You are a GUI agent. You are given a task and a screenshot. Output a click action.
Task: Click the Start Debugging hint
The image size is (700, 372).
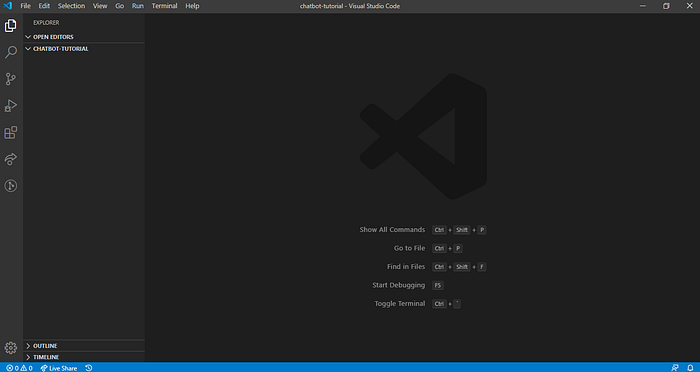click(x=399, y=285)
